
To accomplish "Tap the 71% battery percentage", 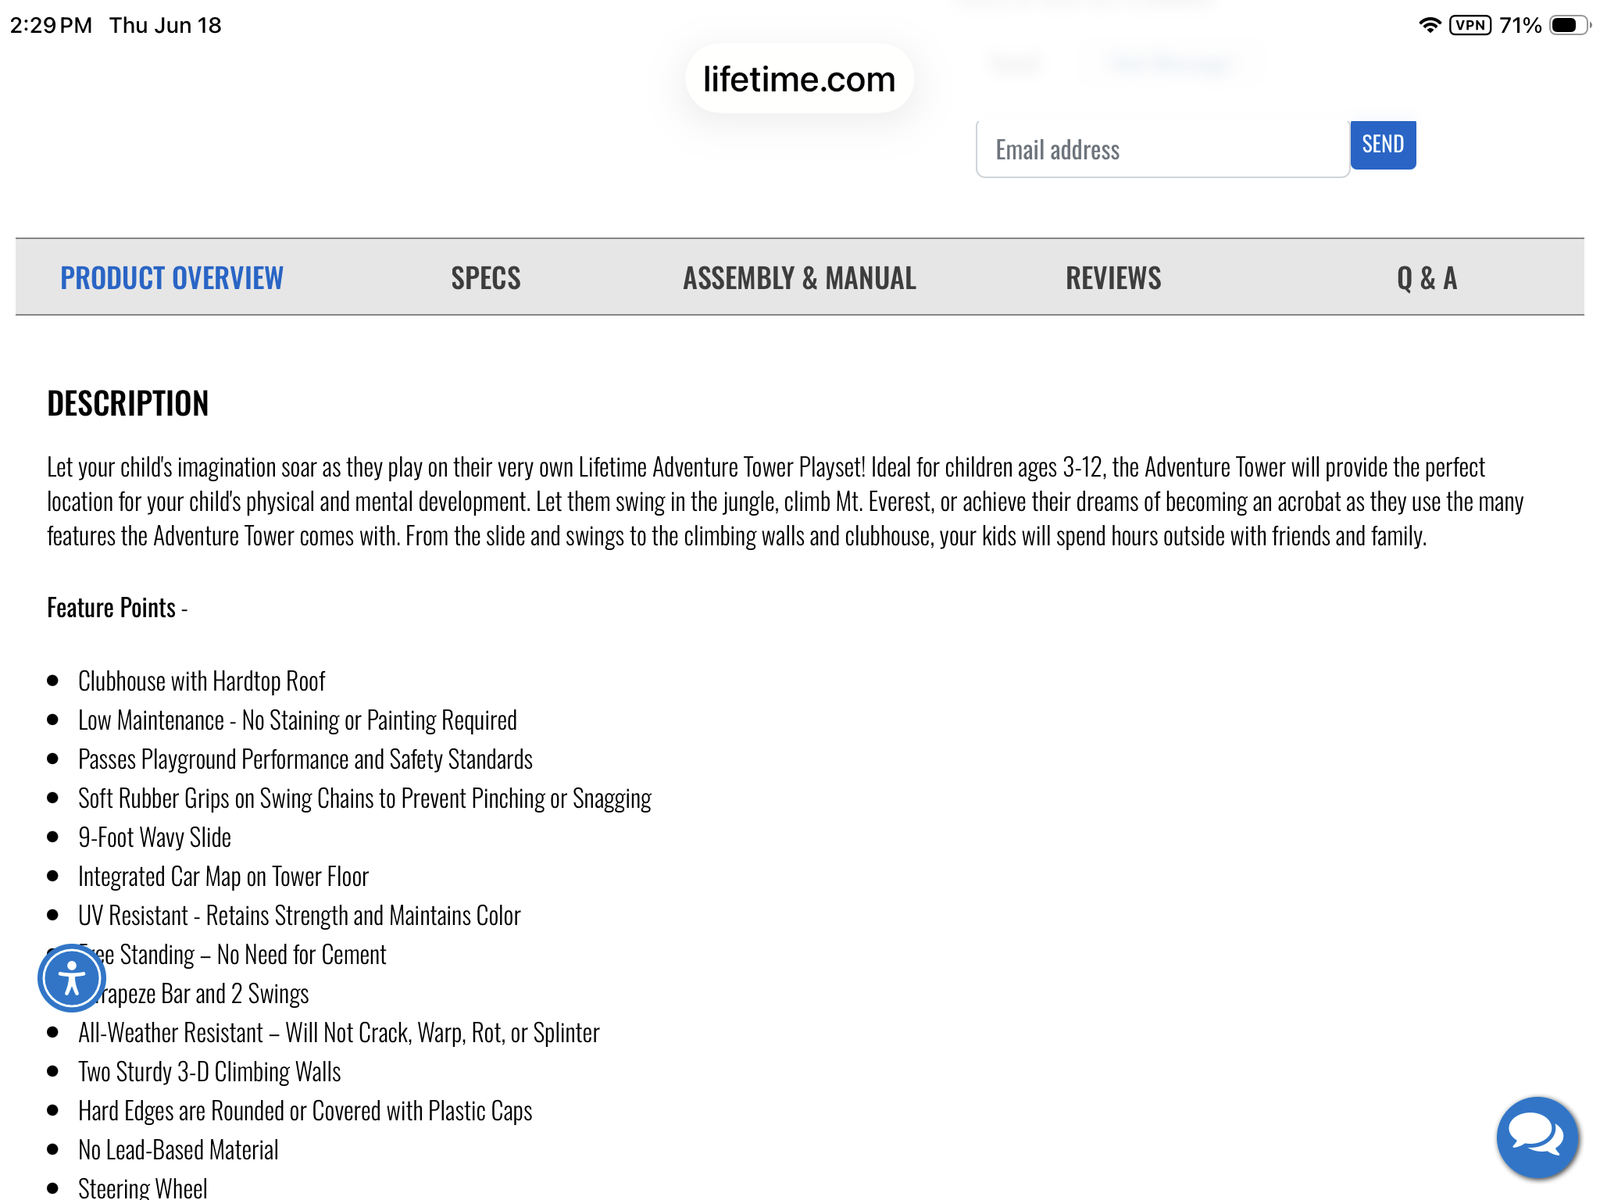I will coord(1520,25).
